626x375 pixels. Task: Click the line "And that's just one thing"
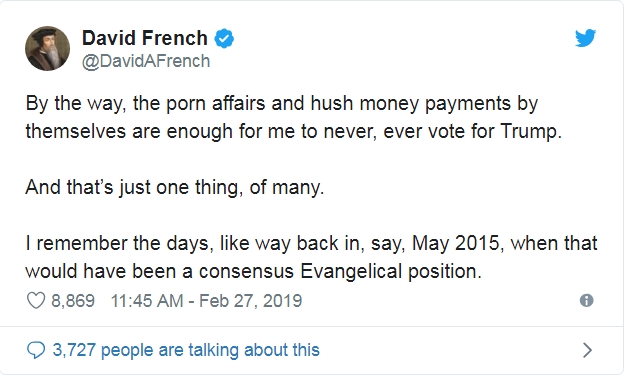click(x=174, y=187)
